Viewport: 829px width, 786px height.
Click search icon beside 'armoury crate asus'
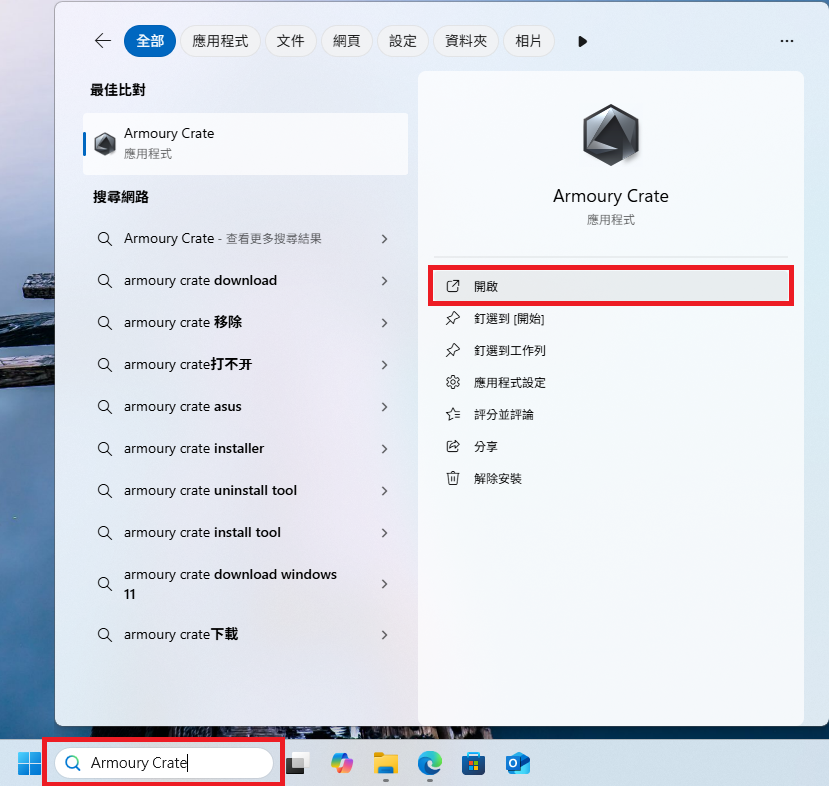(105, 407)
